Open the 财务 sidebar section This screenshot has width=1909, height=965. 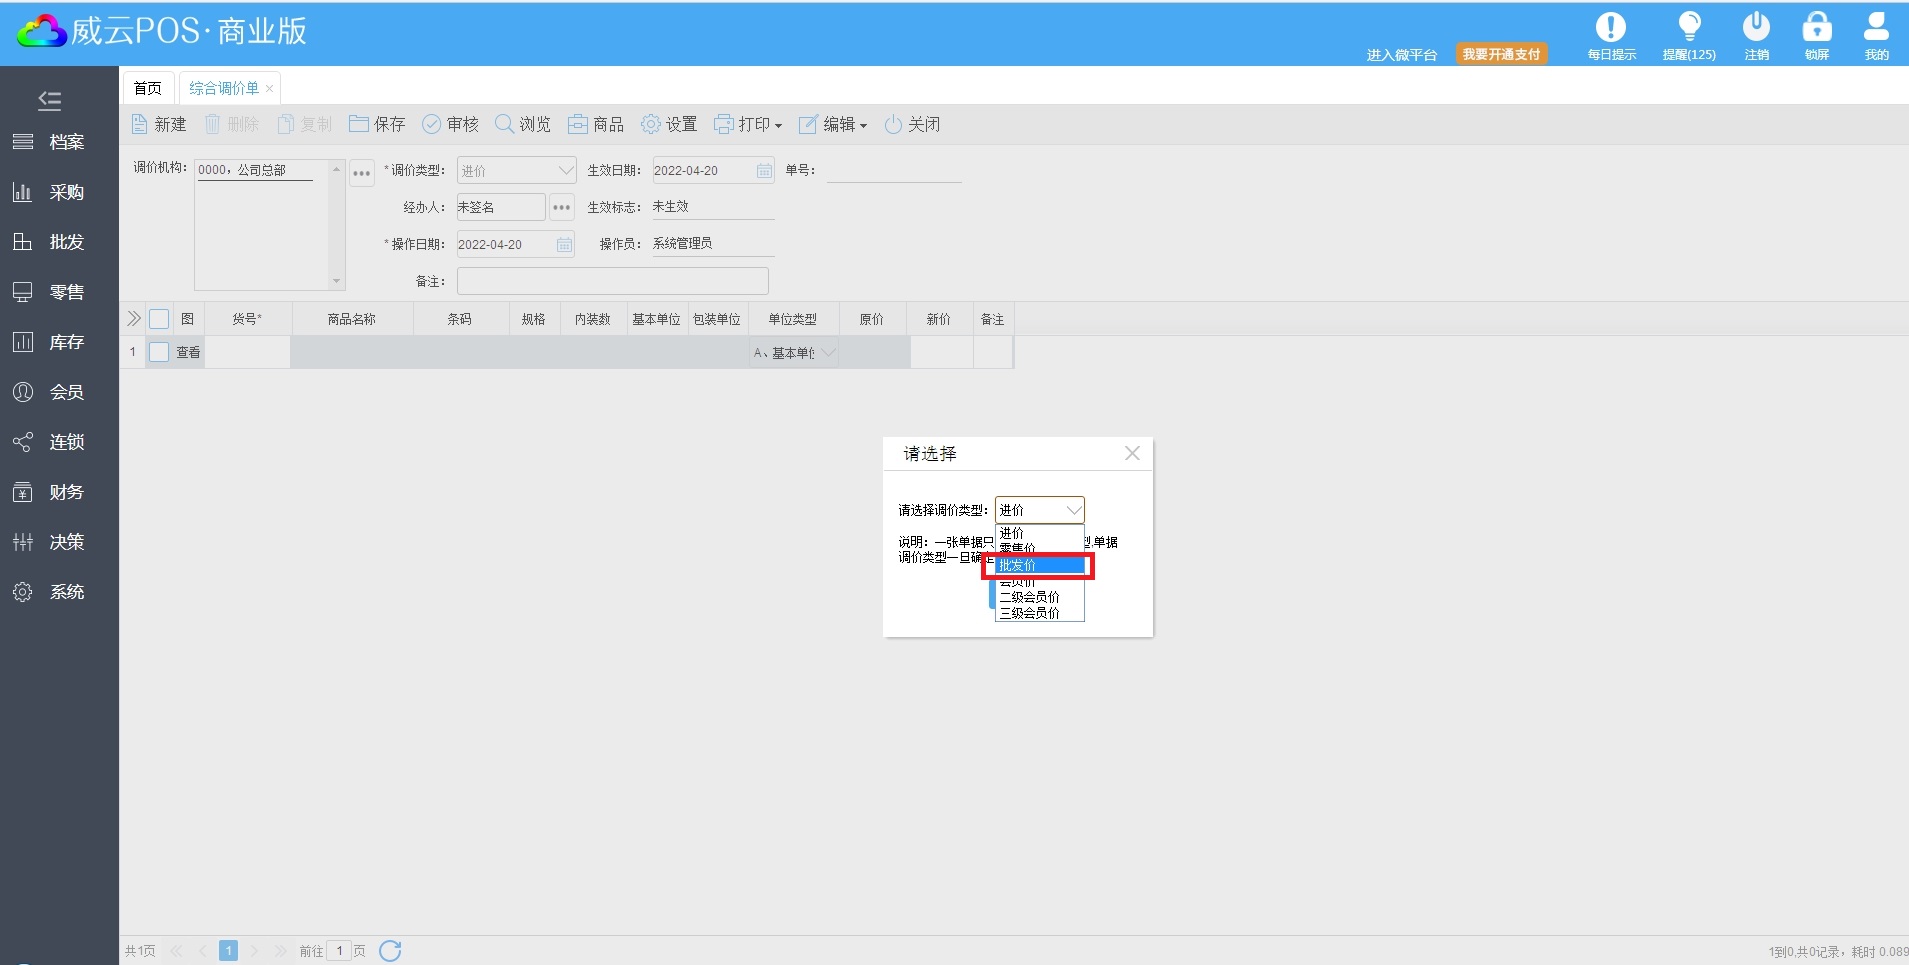click(59, 492)
